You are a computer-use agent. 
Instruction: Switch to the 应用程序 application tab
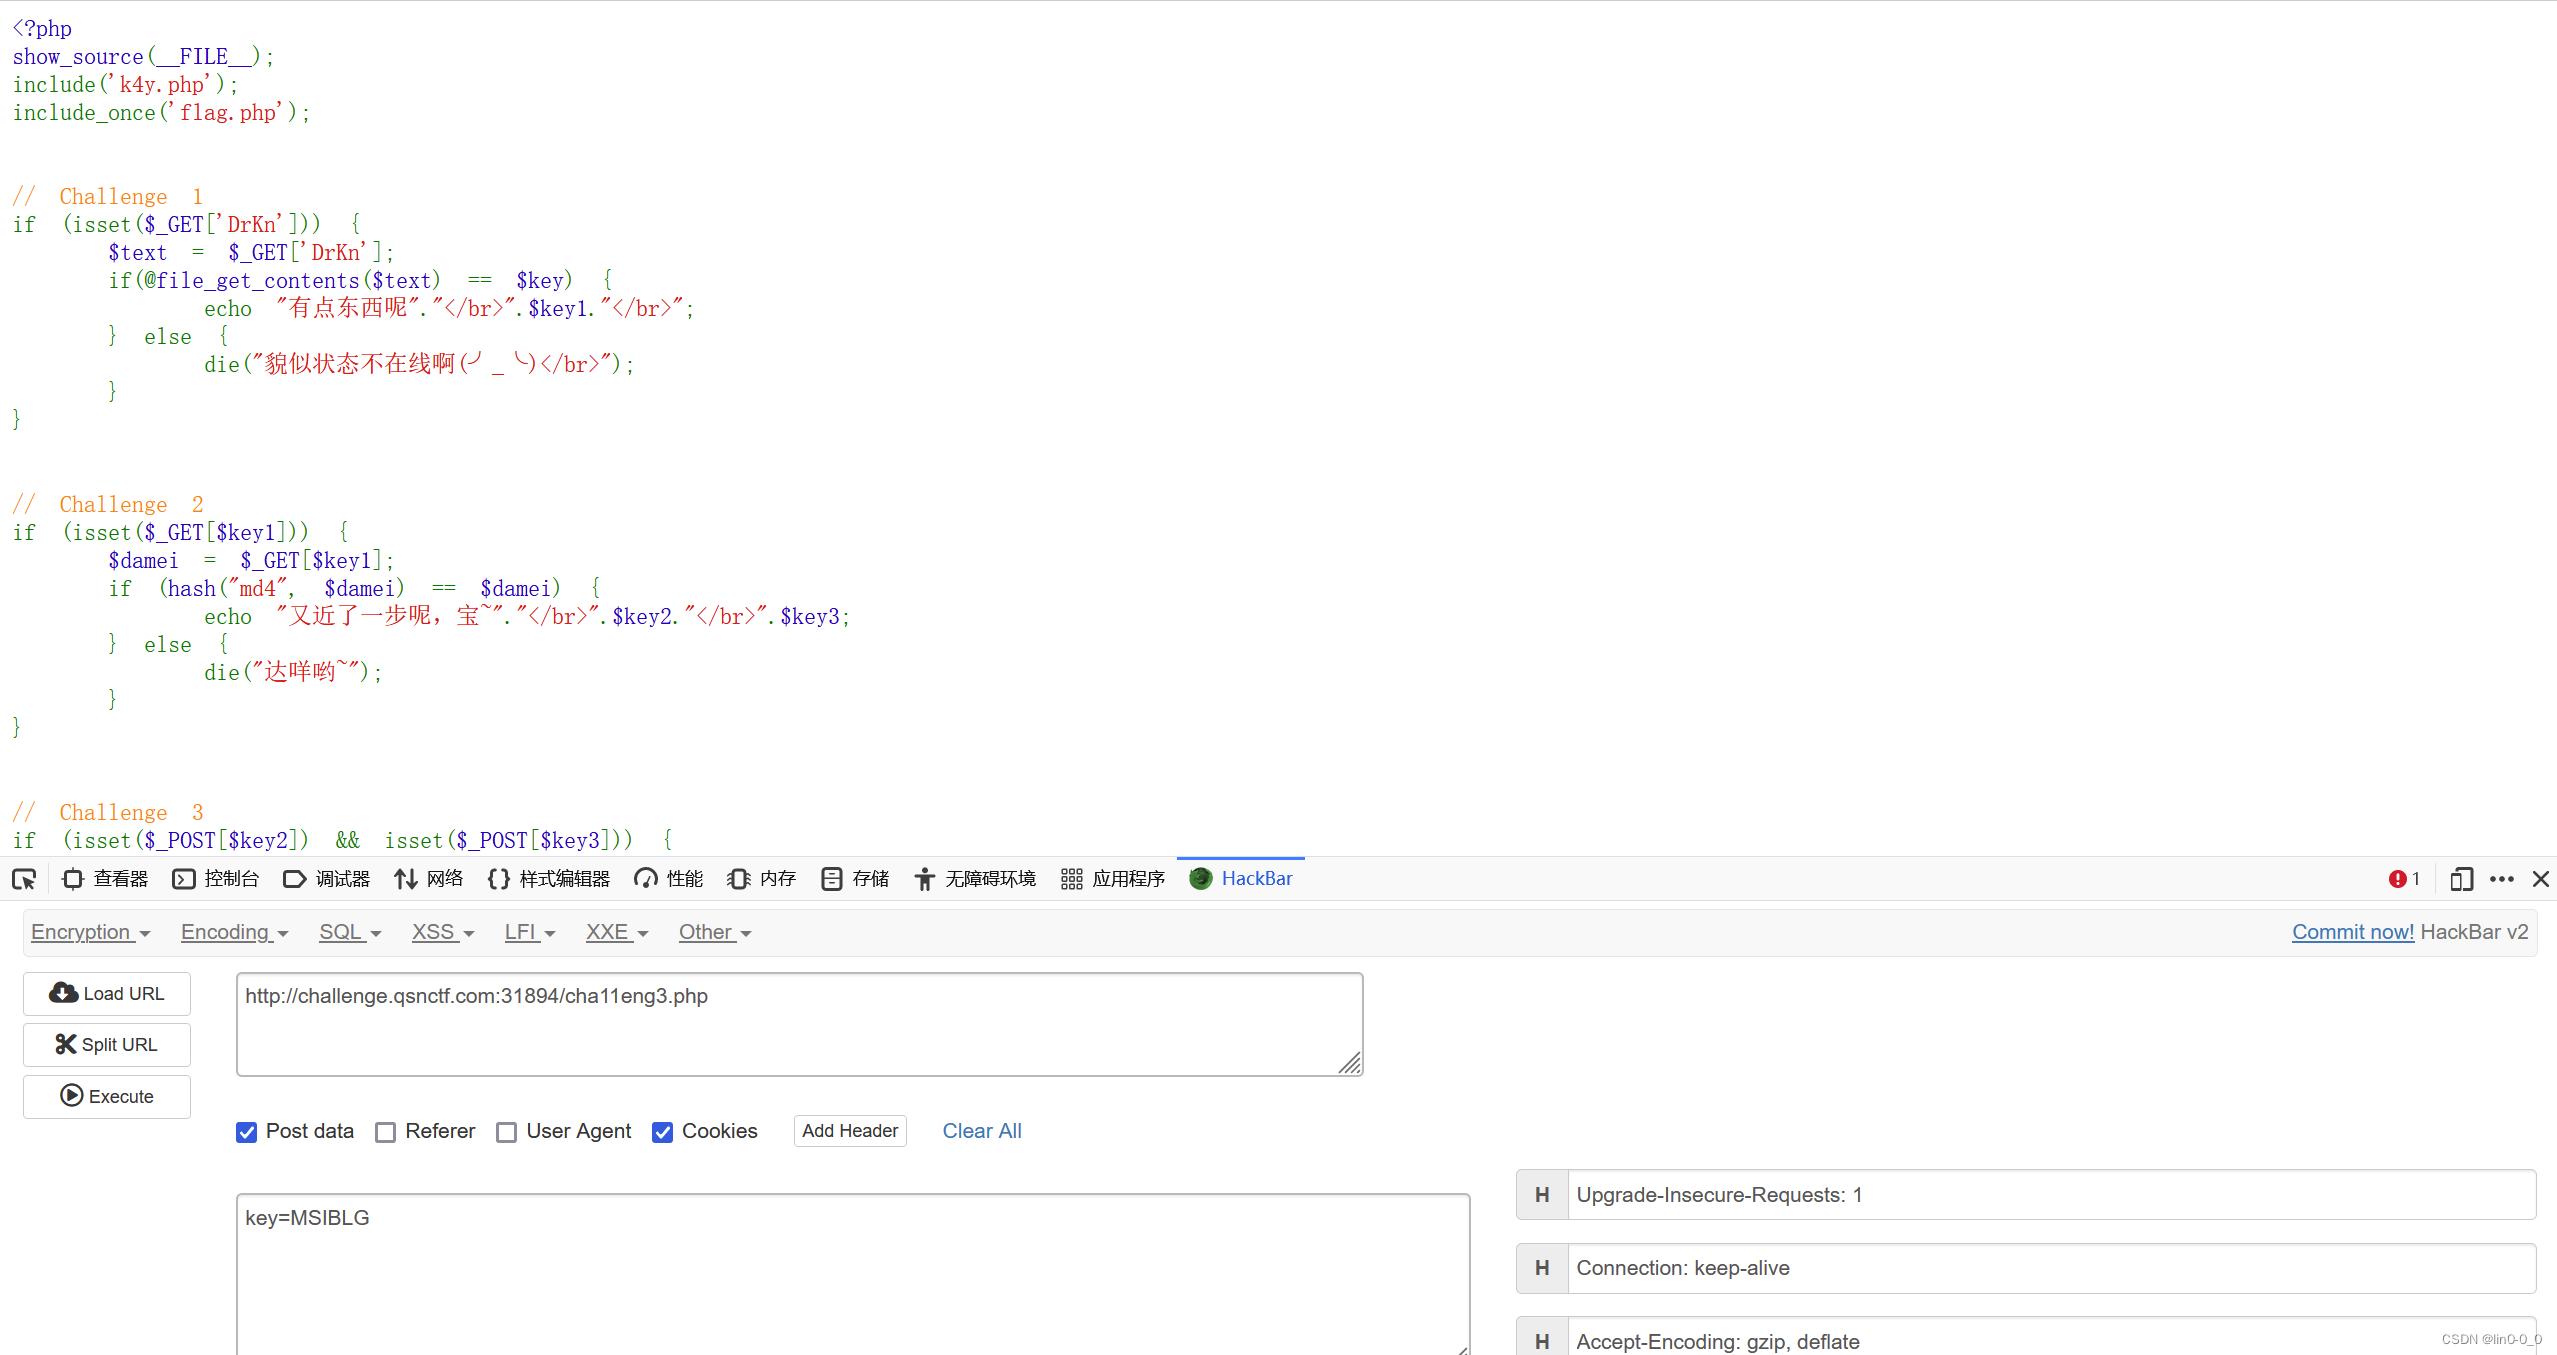coord(1113,879)
